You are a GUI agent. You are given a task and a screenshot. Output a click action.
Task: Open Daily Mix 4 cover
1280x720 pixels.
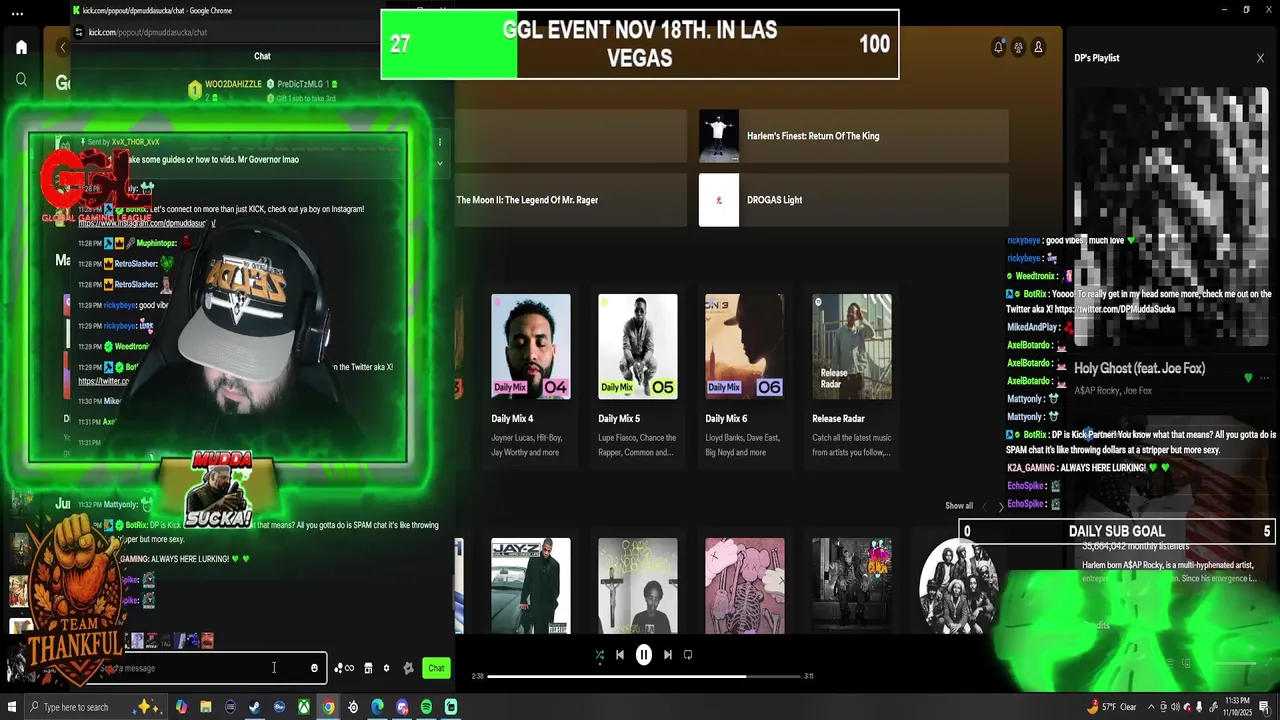[531, 346]
